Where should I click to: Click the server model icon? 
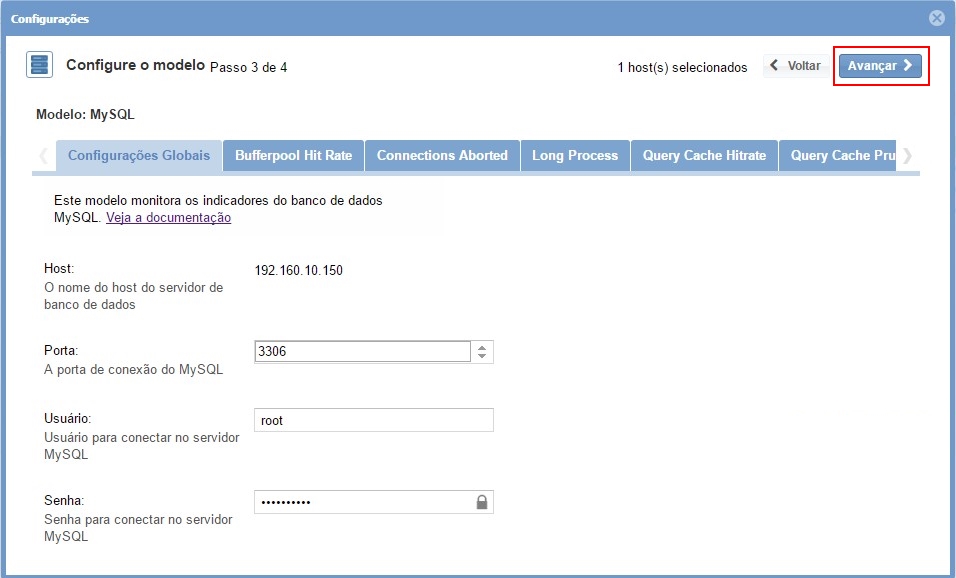point(39,66)
